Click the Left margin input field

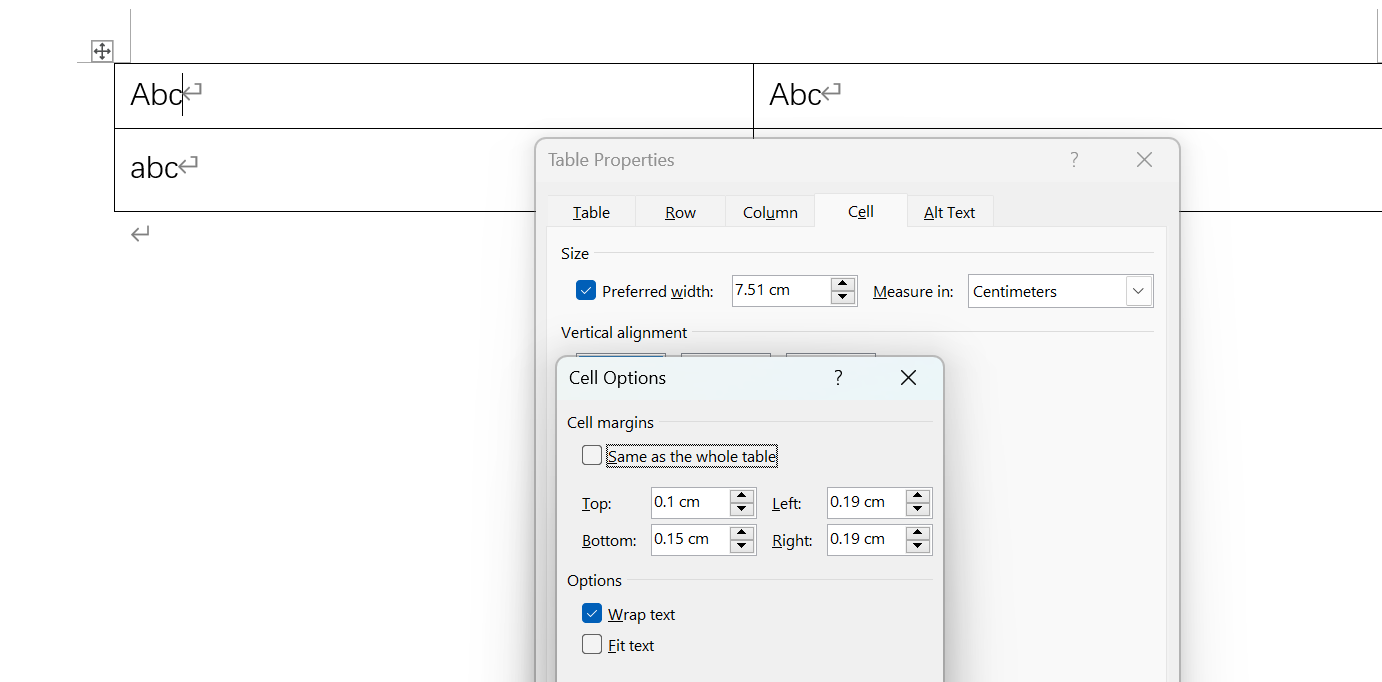pos(866,502)
